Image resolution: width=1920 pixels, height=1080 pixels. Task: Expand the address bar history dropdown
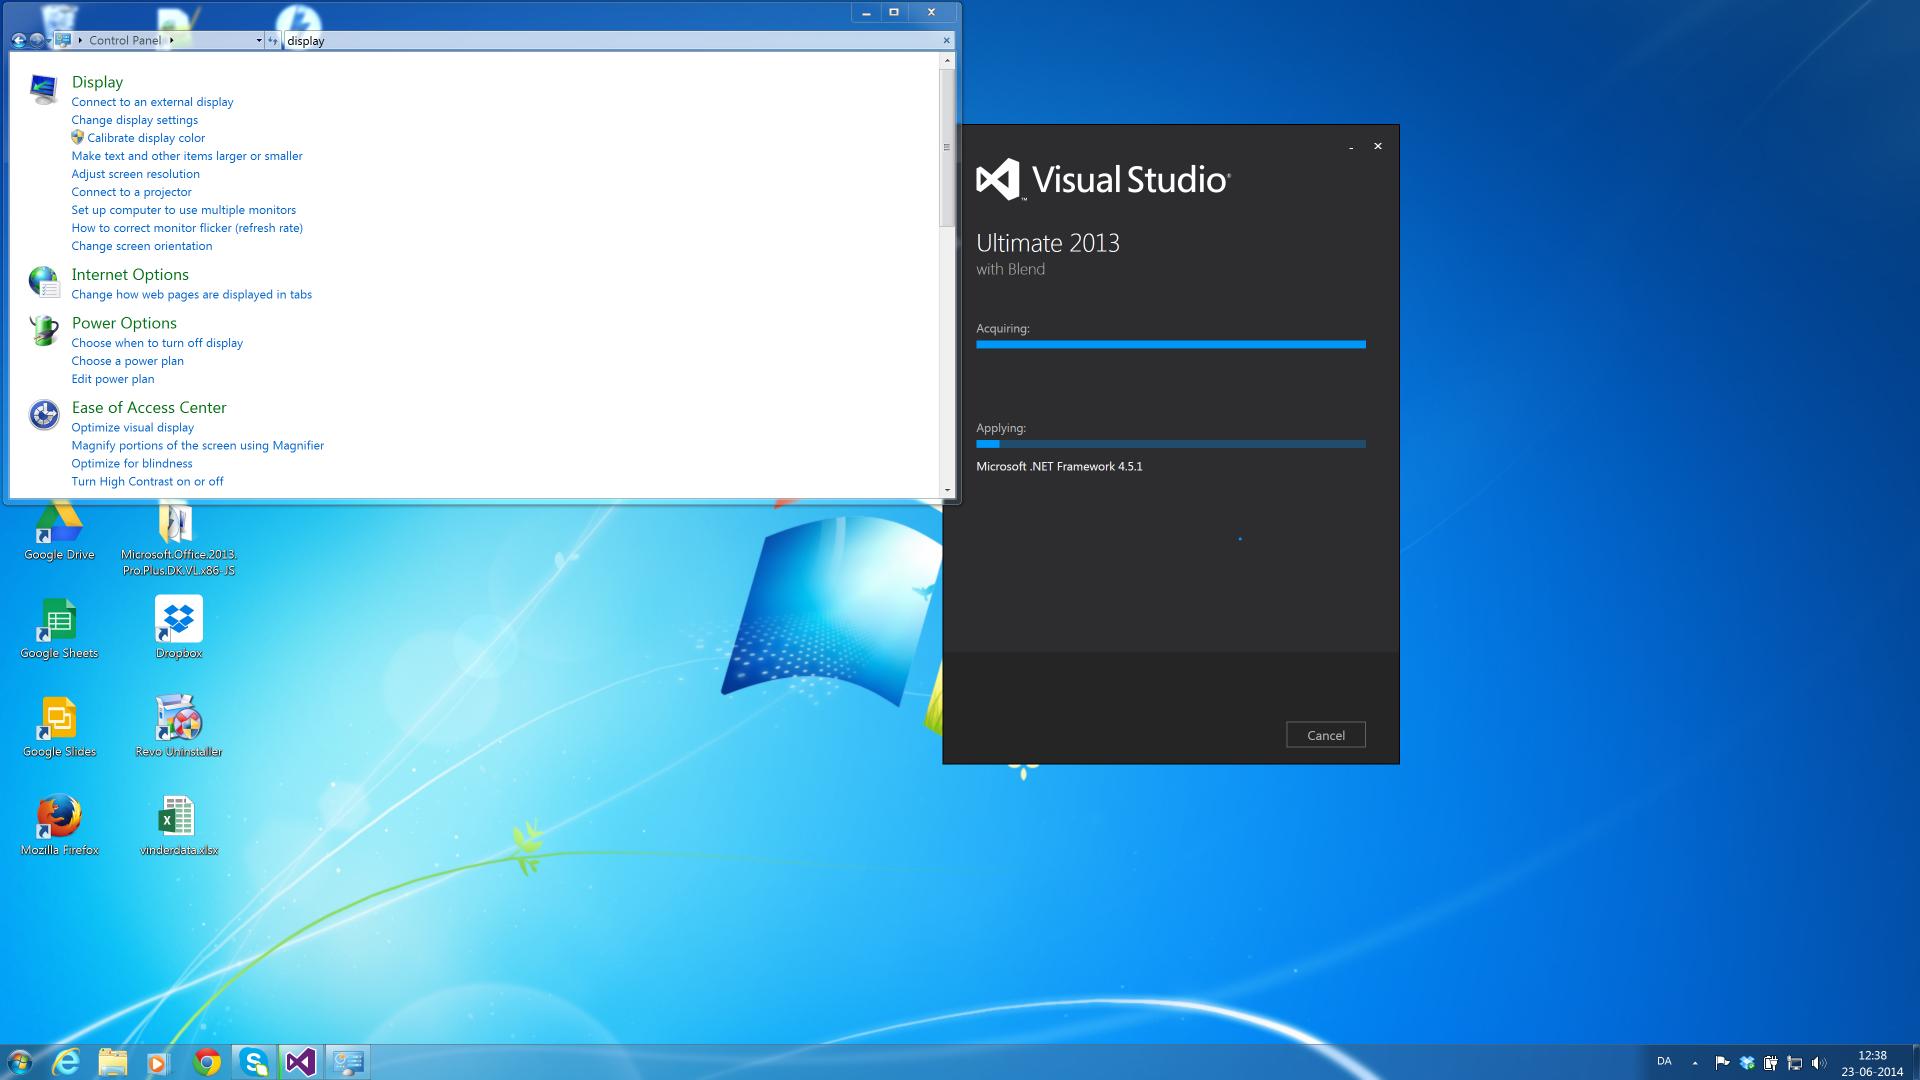point(258,40)
